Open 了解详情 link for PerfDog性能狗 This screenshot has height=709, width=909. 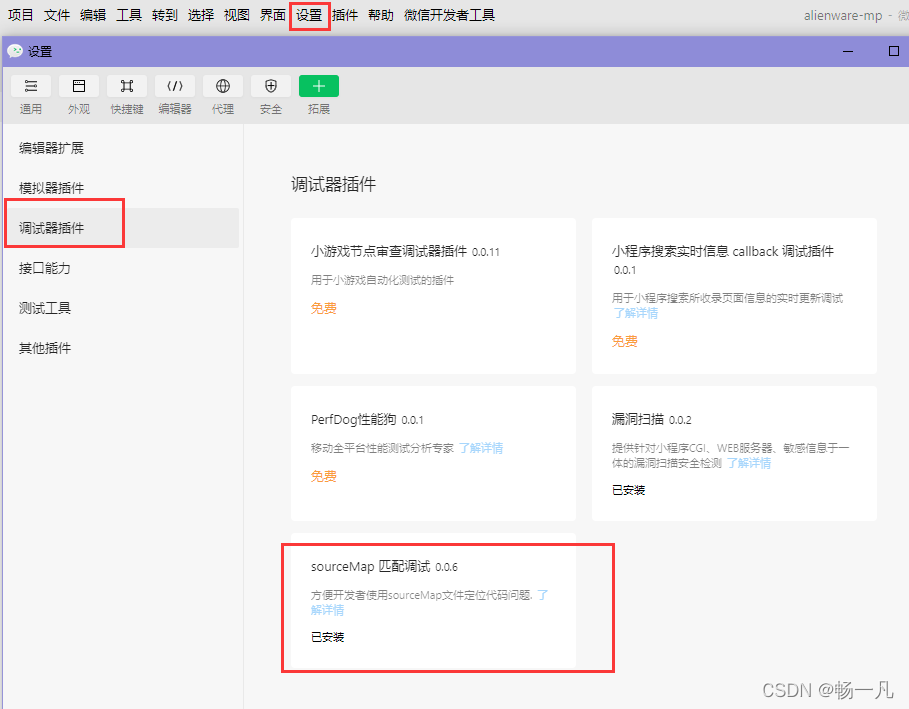click(481, 448)
